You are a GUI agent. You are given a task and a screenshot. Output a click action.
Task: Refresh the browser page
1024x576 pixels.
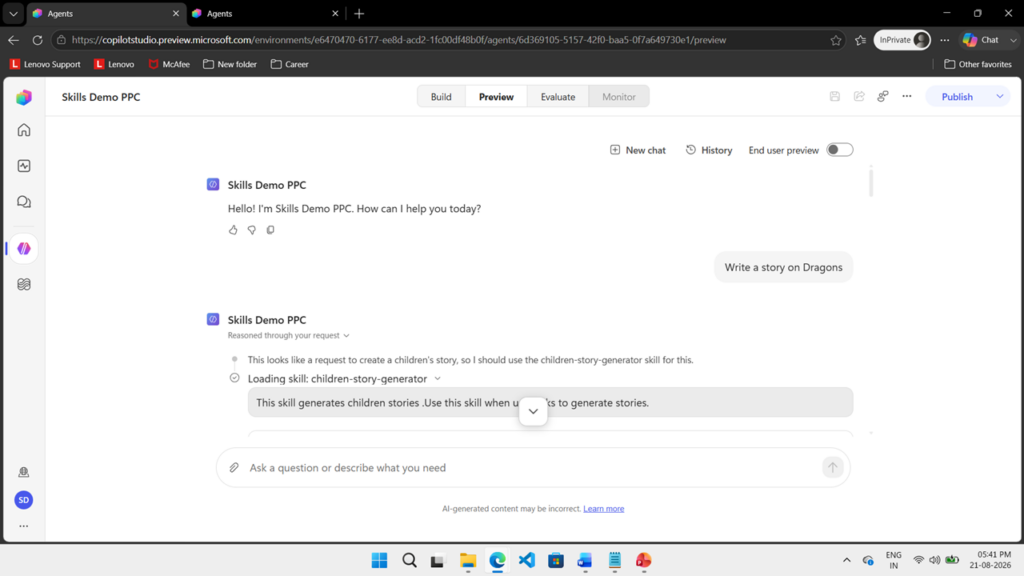38,40
